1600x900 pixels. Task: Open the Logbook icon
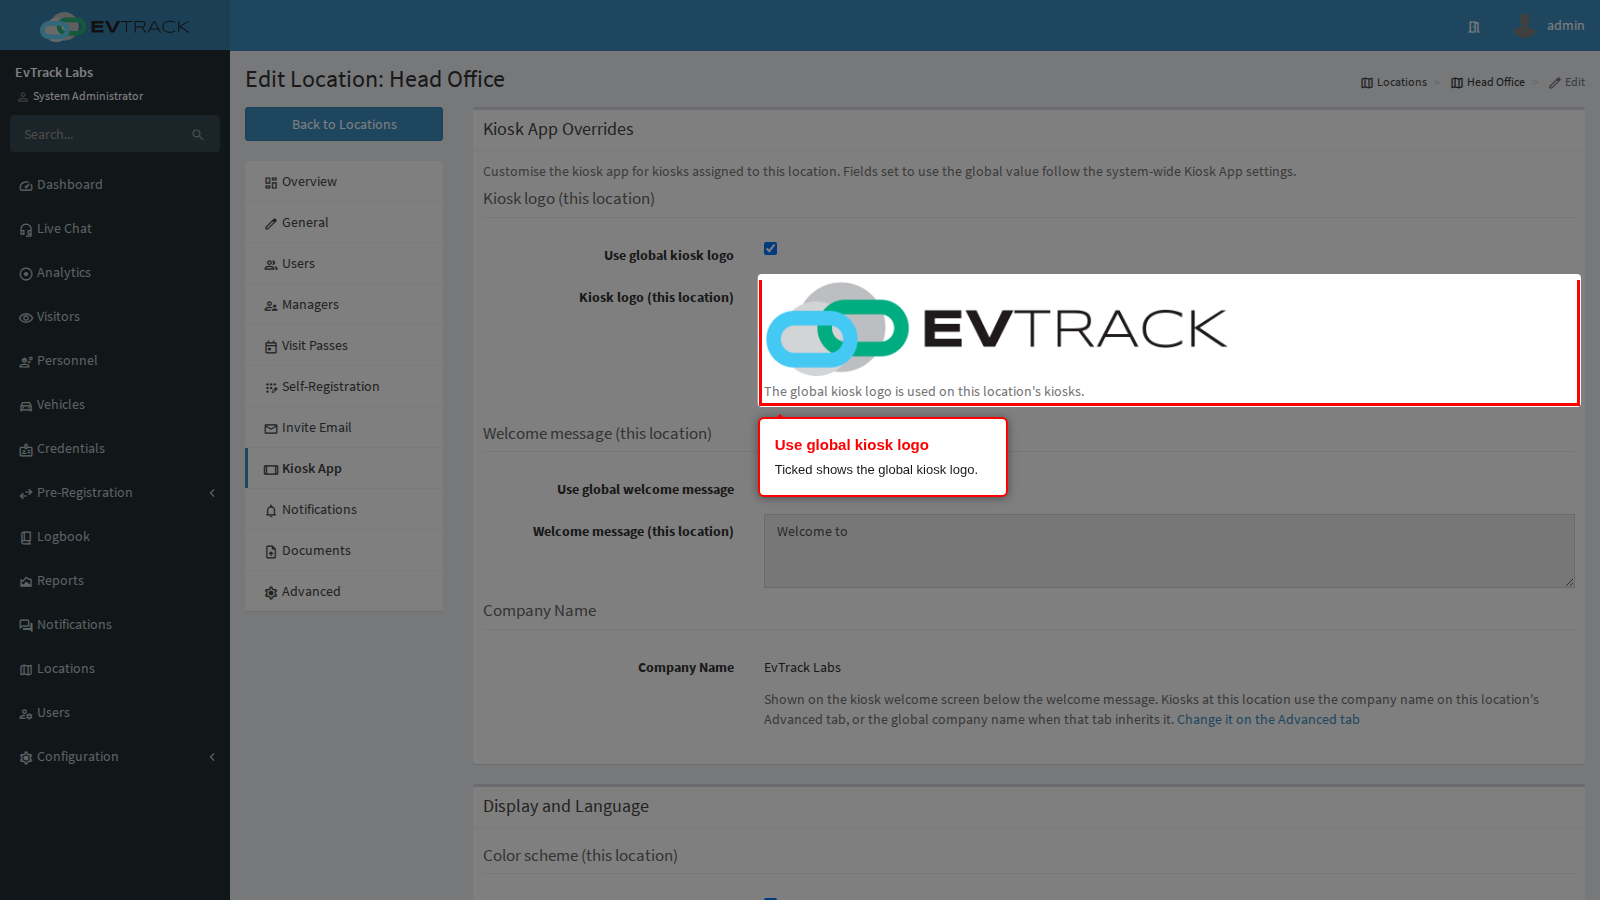click(x=26, y=538)
